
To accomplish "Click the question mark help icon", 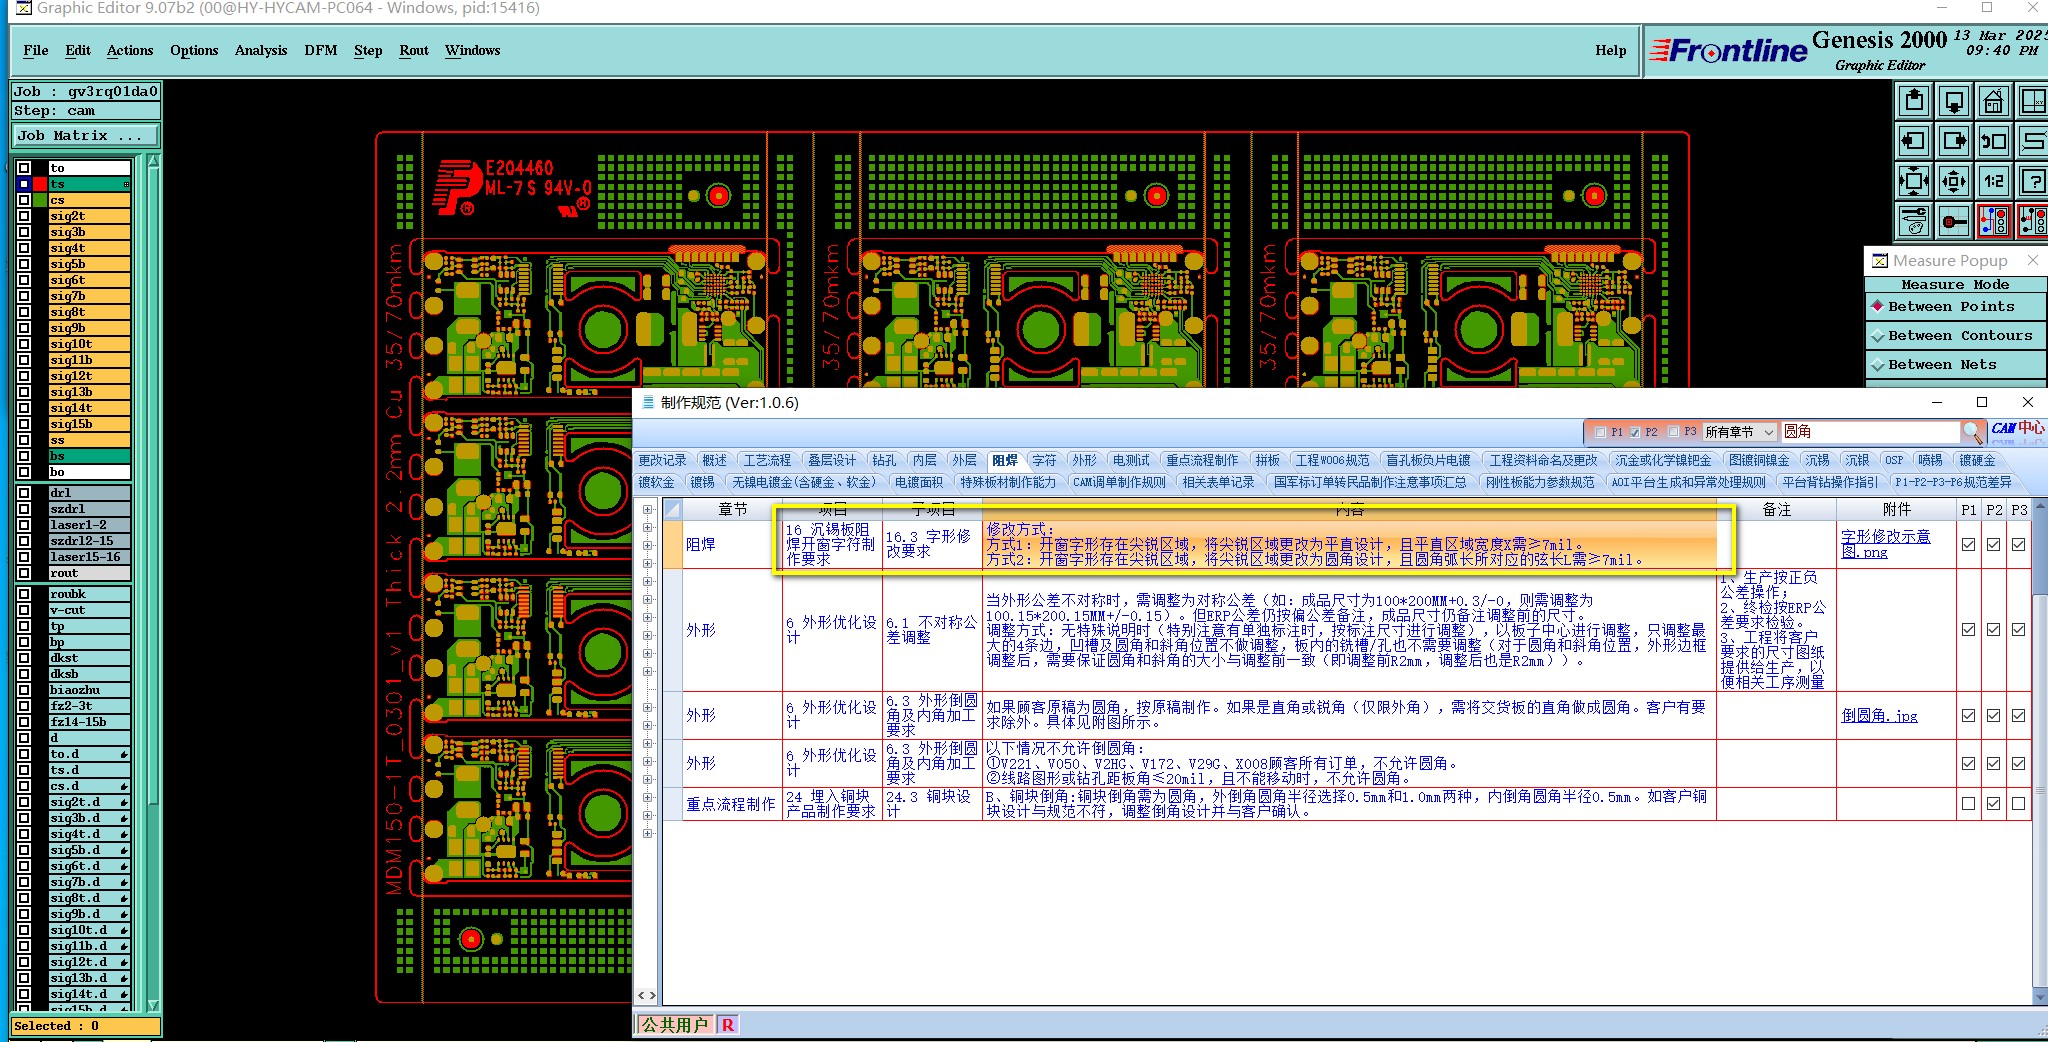I will (2033, 181).
